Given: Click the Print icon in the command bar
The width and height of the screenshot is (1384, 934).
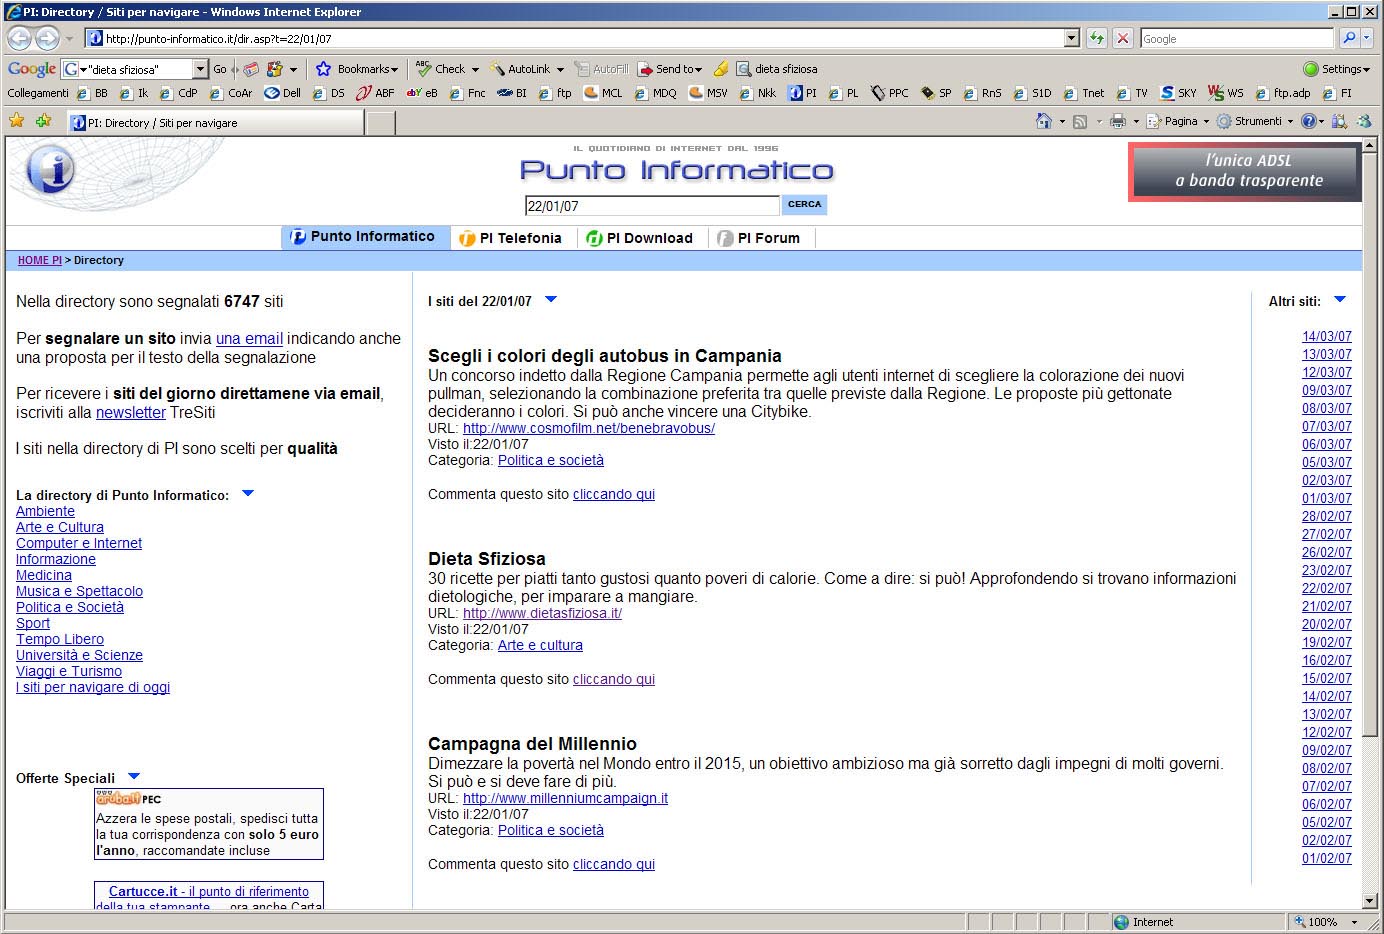Looking at the screenshot, I should tap(1118, 122).
